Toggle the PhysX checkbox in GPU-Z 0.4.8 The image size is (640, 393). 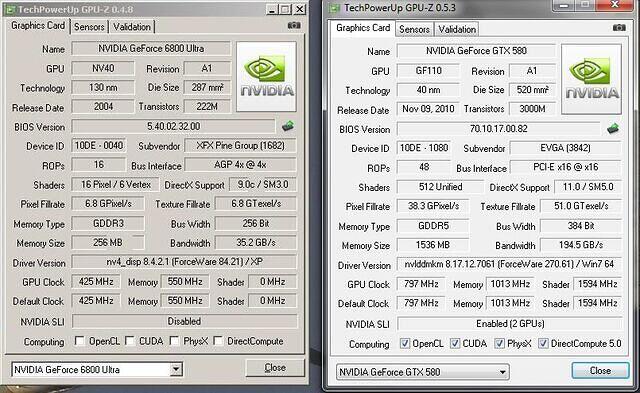tap(174, 341)
